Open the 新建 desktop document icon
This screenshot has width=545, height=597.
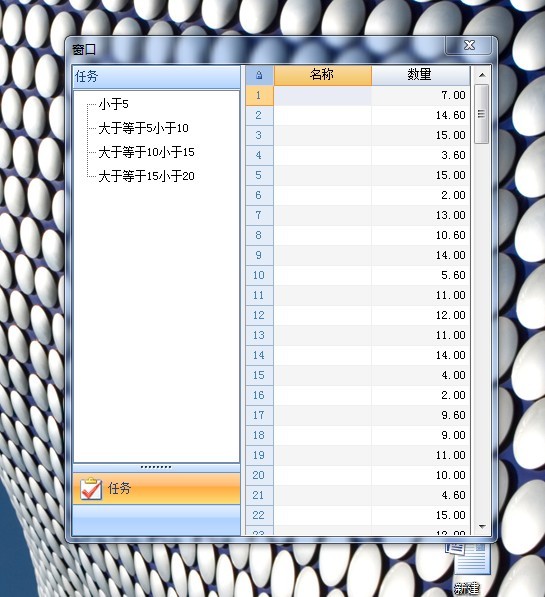467,567
